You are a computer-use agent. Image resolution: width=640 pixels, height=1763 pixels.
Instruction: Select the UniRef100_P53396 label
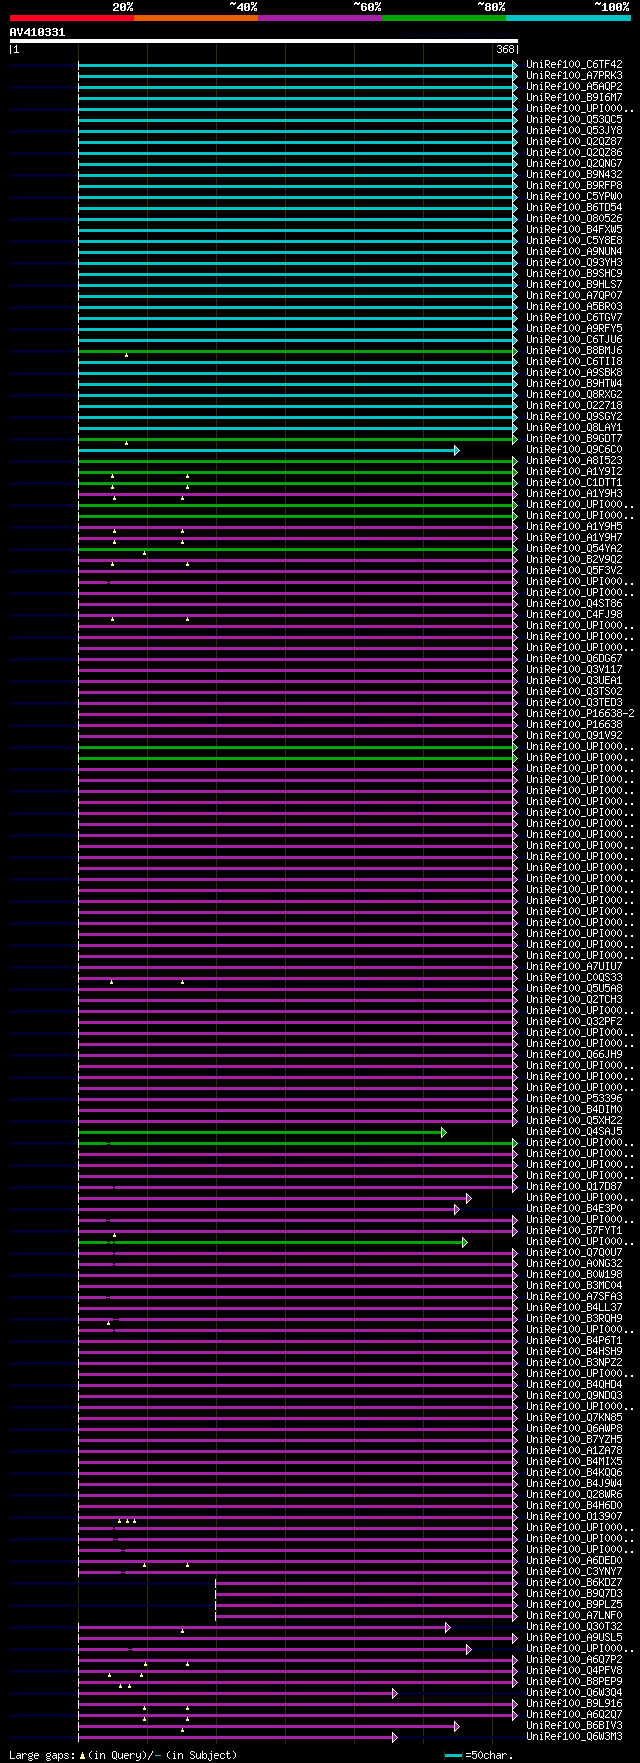pyautogui.click(x=574, y=1099)
